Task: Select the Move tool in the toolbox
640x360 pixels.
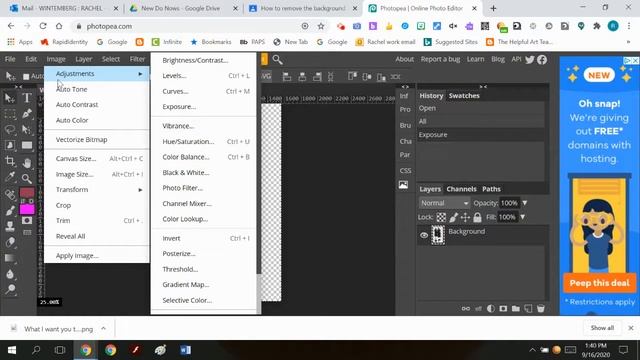Action: point(10,98)
